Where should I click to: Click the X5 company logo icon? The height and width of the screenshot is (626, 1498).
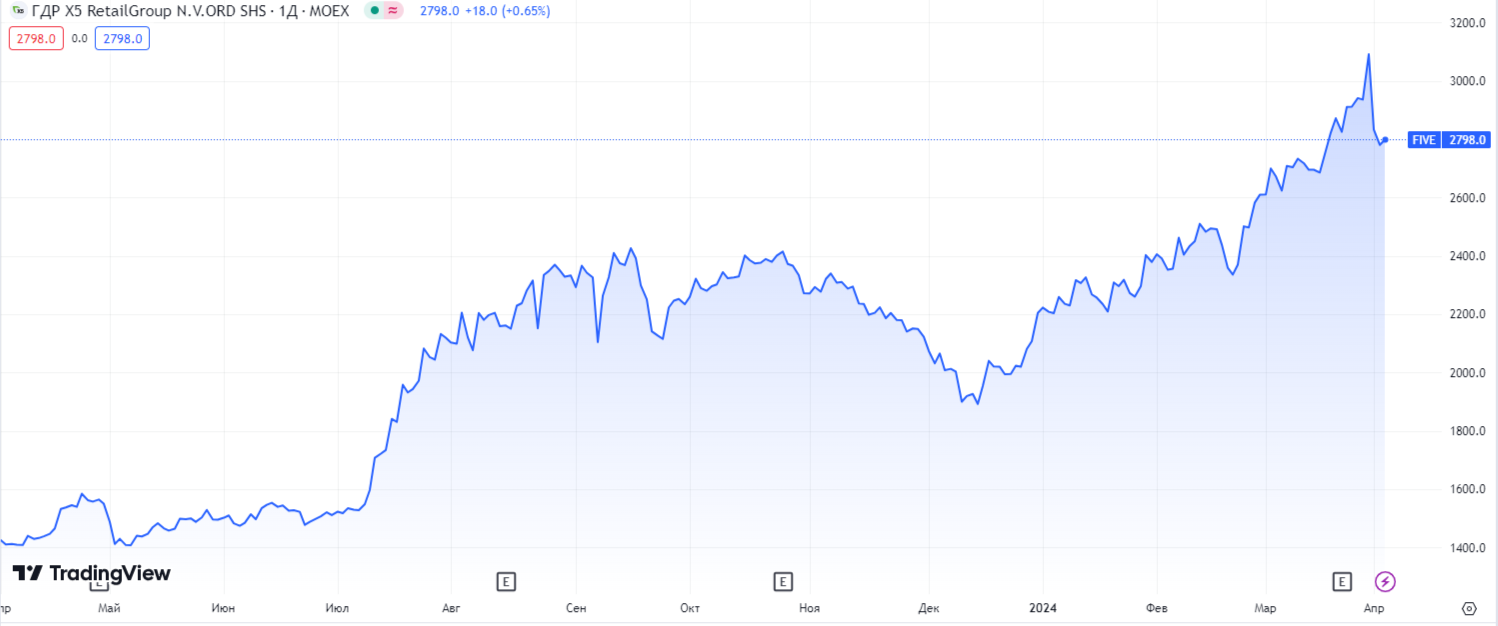pos(18,11)
